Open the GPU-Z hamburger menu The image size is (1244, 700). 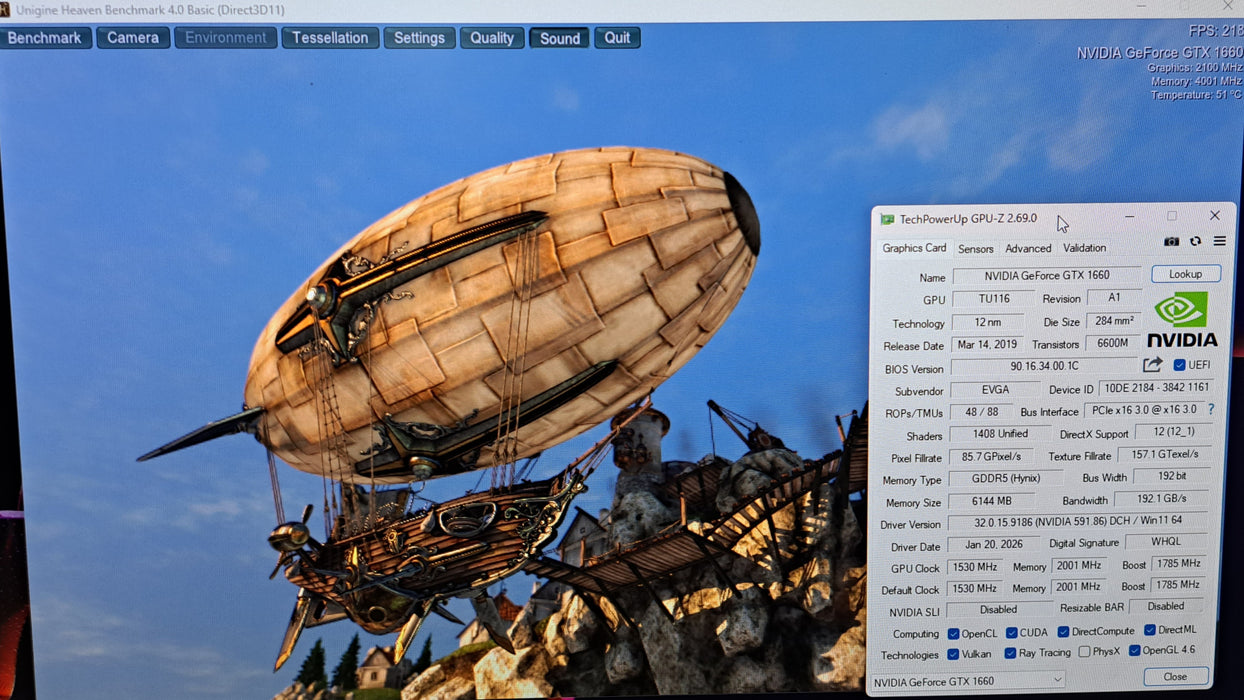coord(1219,241)
